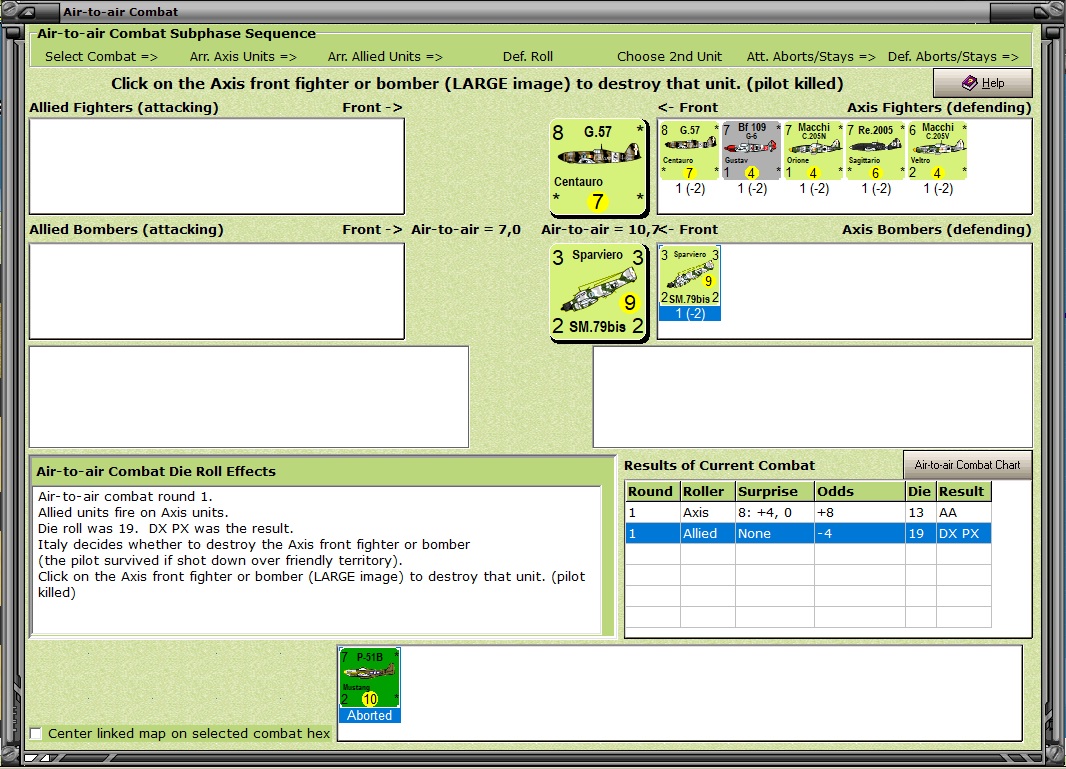Click the large Sparviero SM.79bis front bomber

coord(598,292)
